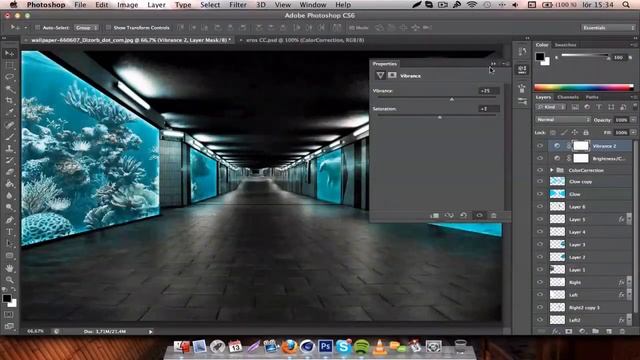Open the Essentials workspace dropdown

[x=607, y=28]
